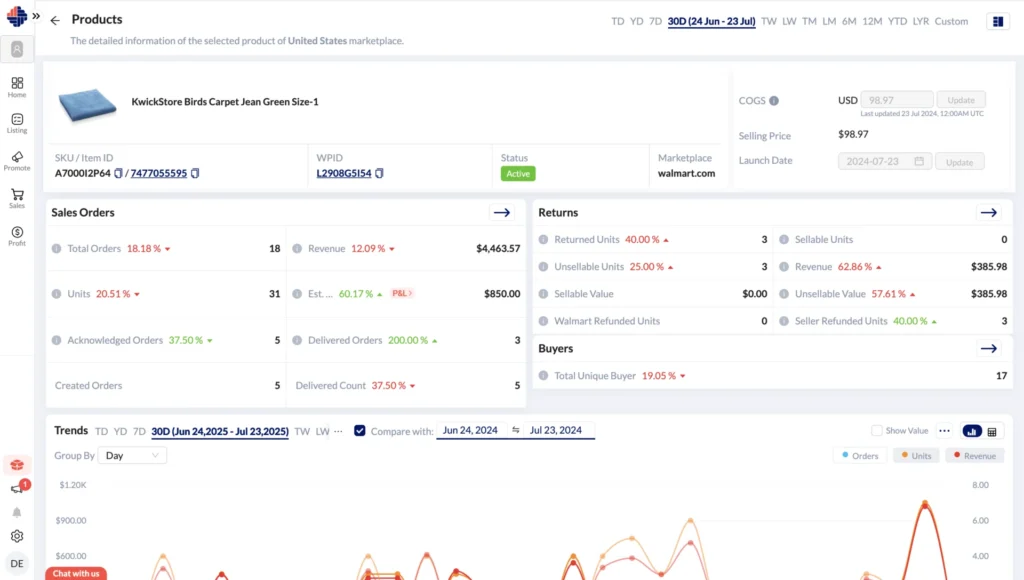Switch Trends to table view
1024x580 pixels.
click(992, 431)
